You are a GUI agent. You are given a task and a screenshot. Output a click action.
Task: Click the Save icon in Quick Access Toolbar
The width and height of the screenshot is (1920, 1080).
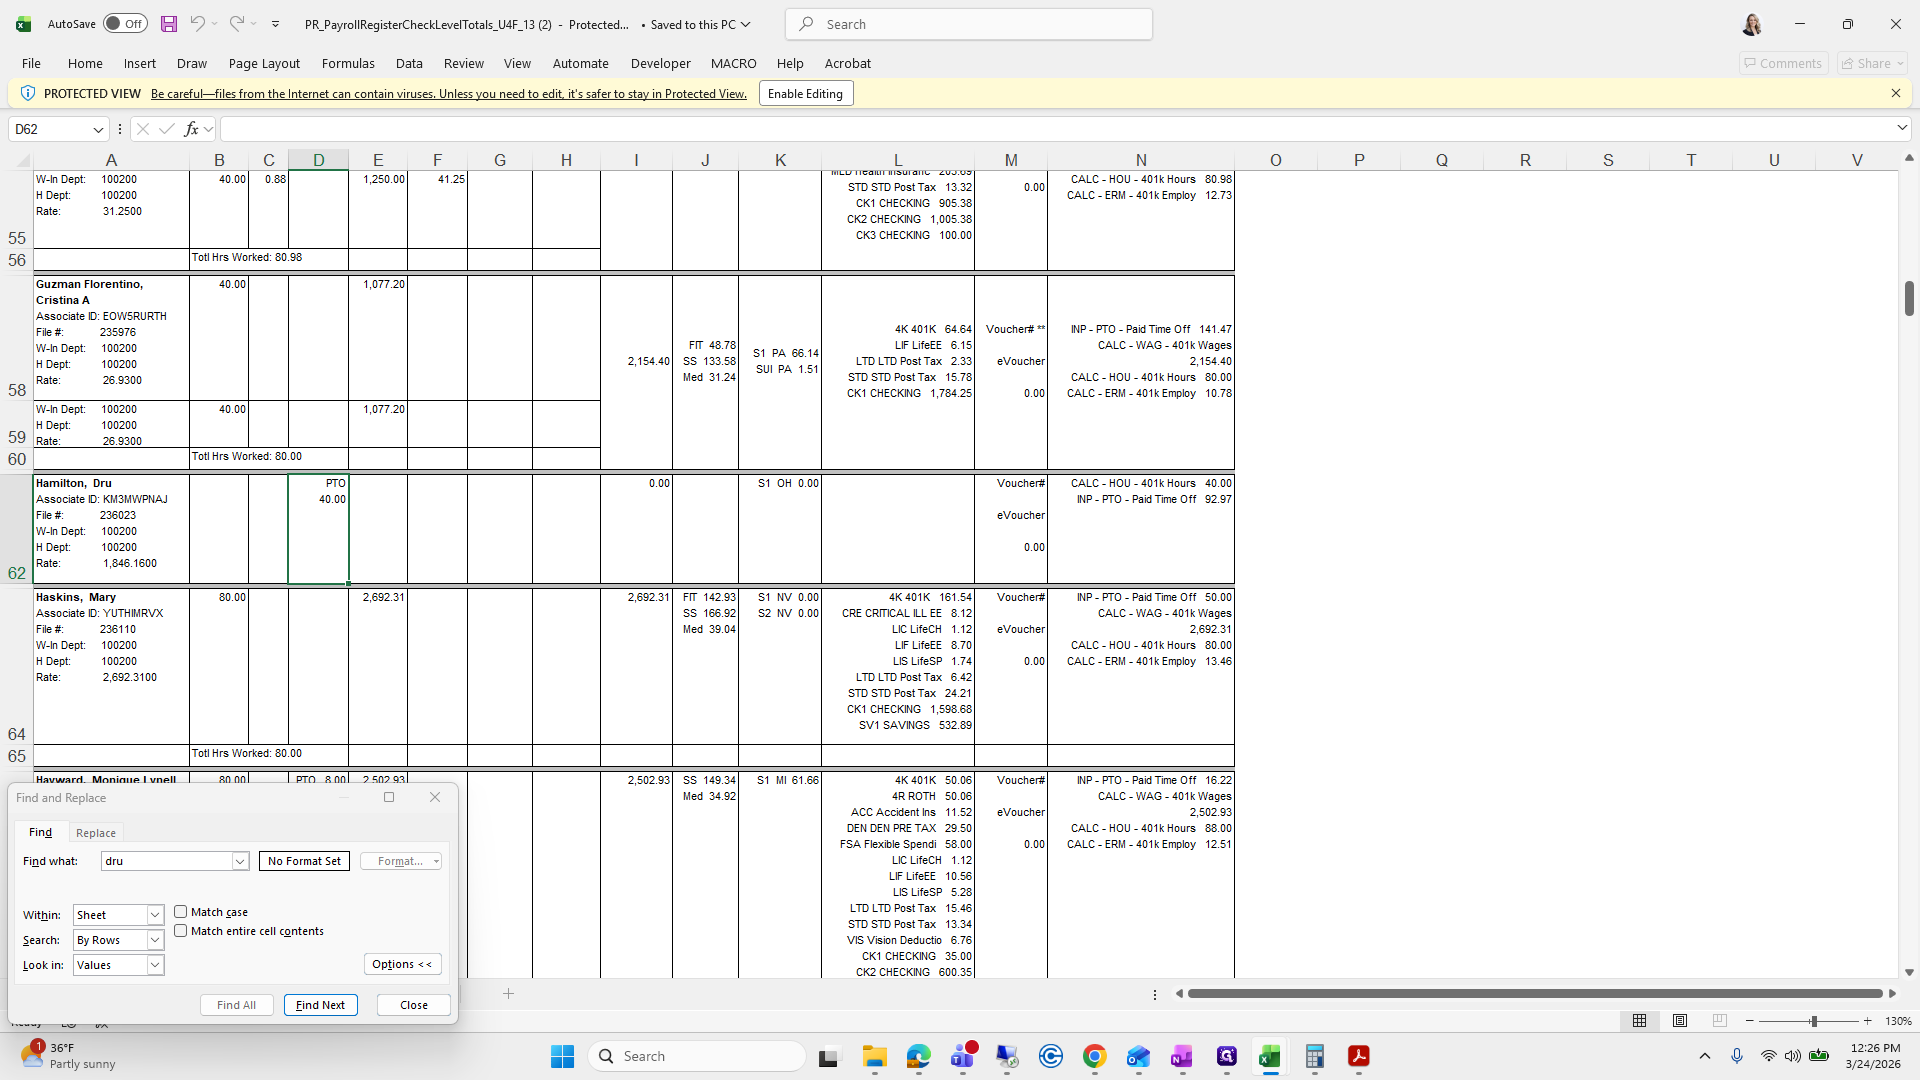(x=168, y=24)
